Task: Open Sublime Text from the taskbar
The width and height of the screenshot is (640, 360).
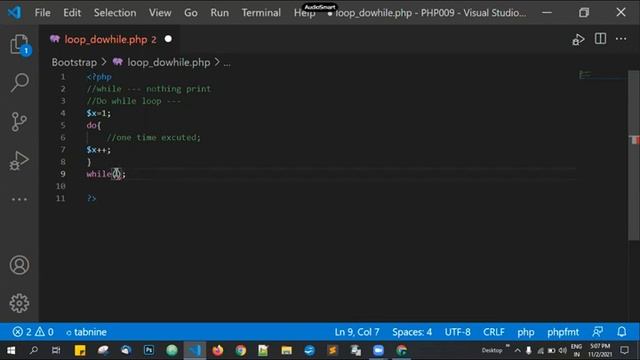Action: tap(332, 350)
